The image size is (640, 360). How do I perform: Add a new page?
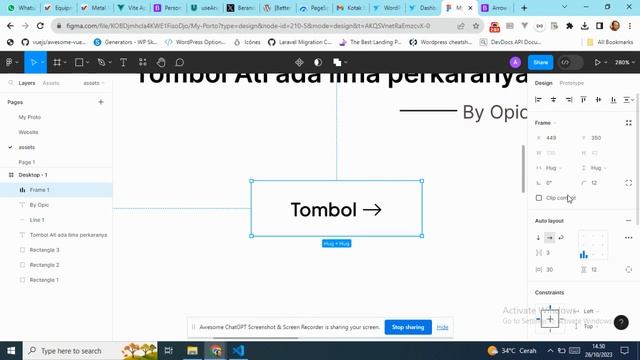click(101, 102)
